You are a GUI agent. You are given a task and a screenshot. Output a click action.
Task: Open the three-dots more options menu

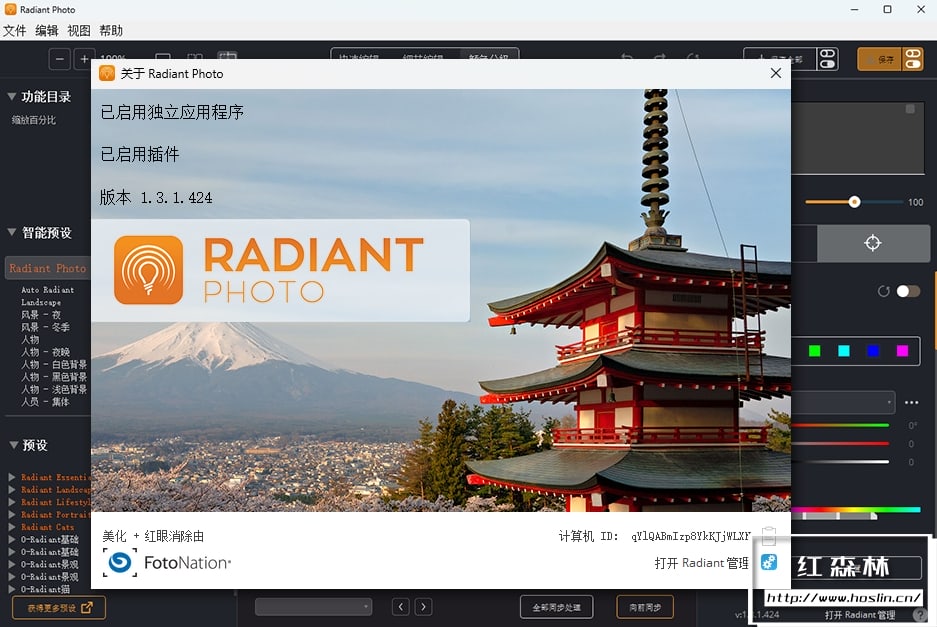pyautogui.click(x=911, y=402)
